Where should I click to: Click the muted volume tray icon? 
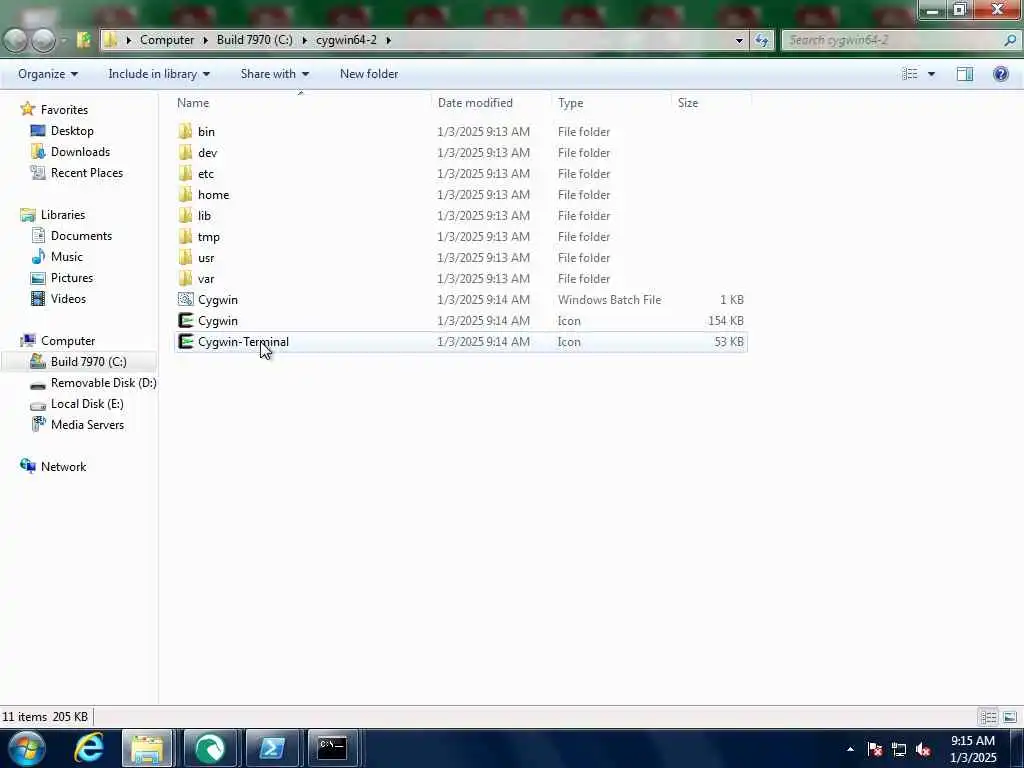(x=923, y=750)
